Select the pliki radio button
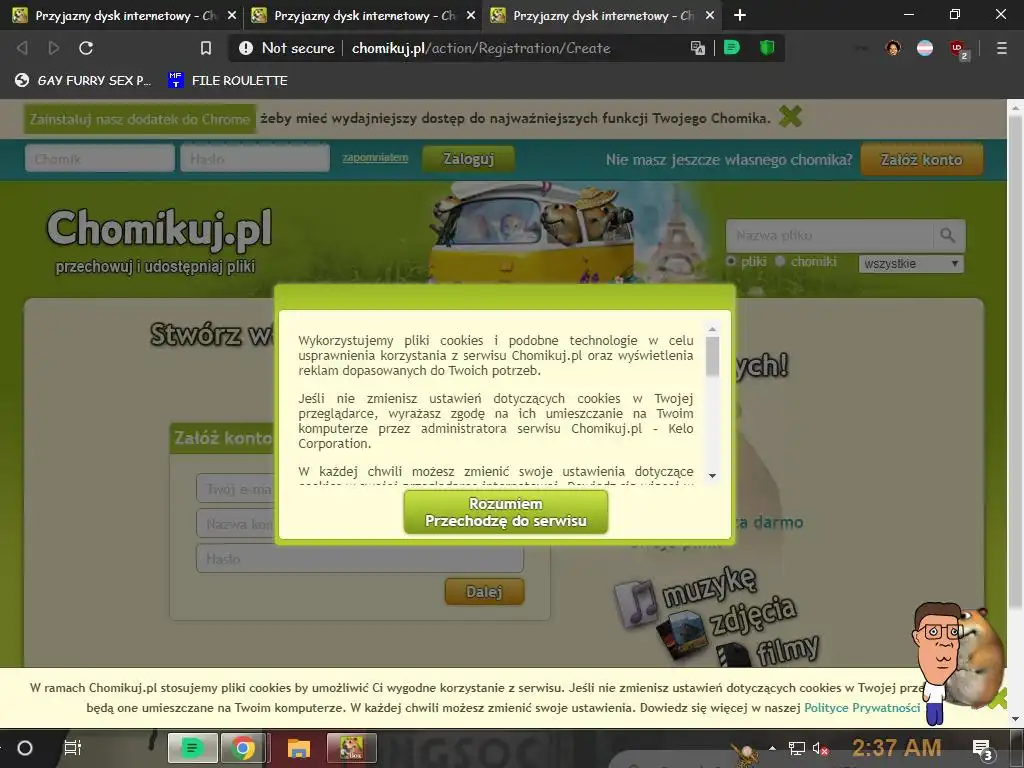 tap(731, 261)
